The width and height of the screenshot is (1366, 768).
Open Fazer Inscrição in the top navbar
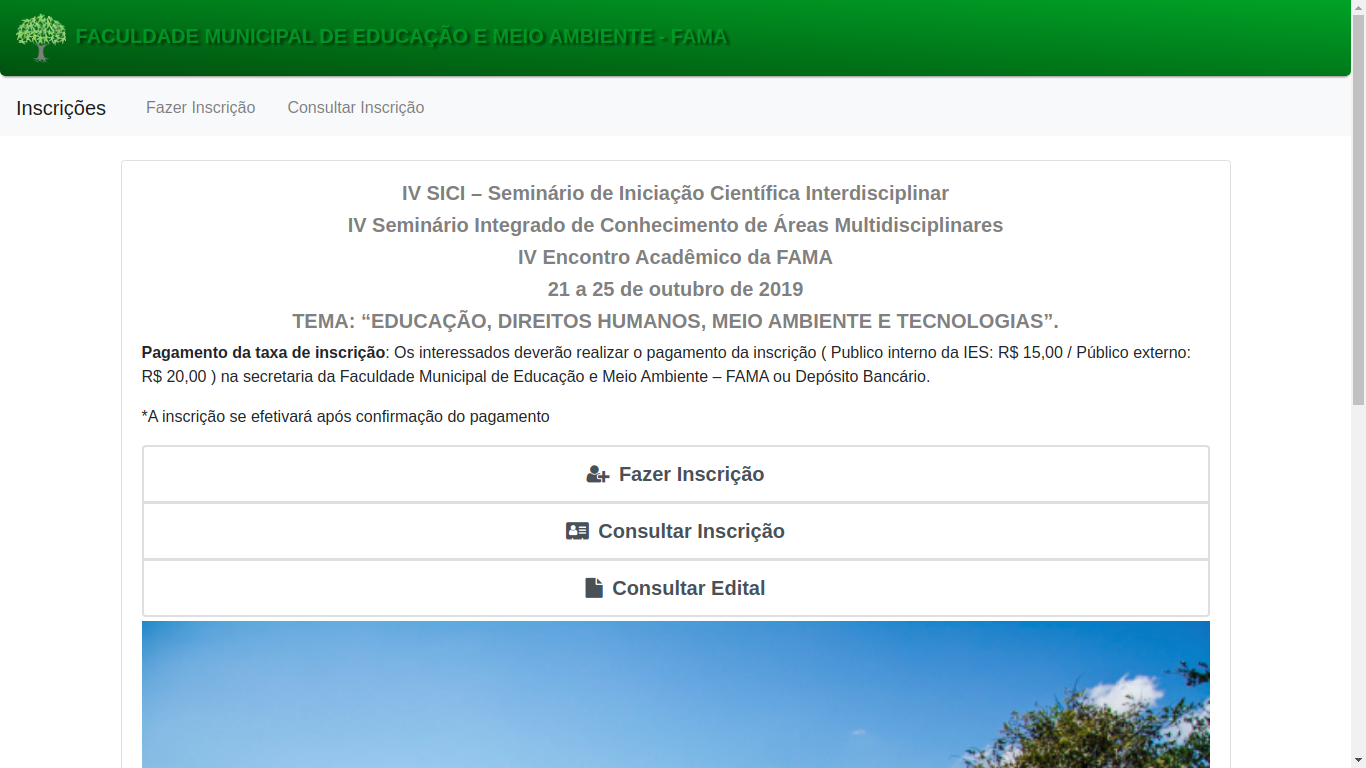200,108
